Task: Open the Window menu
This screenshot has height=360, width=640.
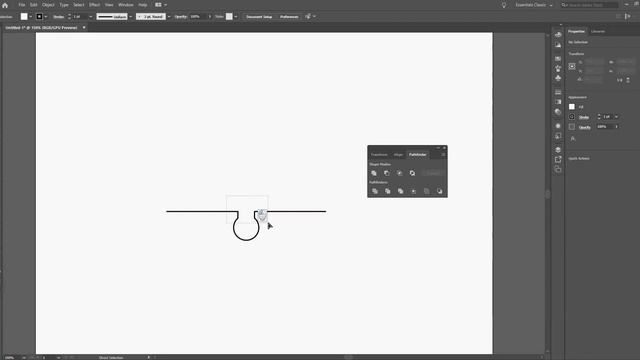Action: [x=126, y=5]
